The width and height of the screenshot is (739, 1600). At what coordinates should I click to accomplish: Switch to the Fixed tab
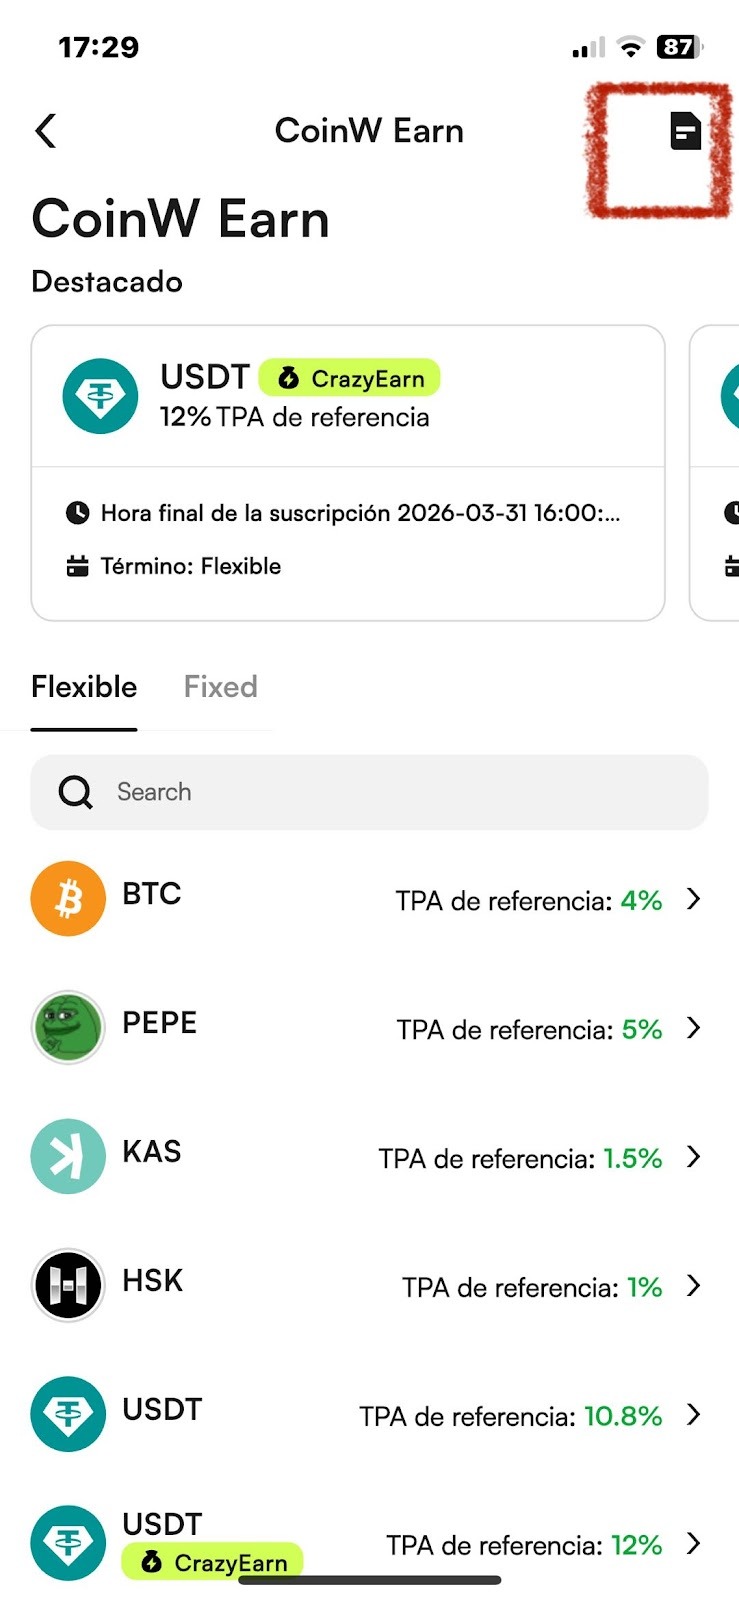[220, 687]
